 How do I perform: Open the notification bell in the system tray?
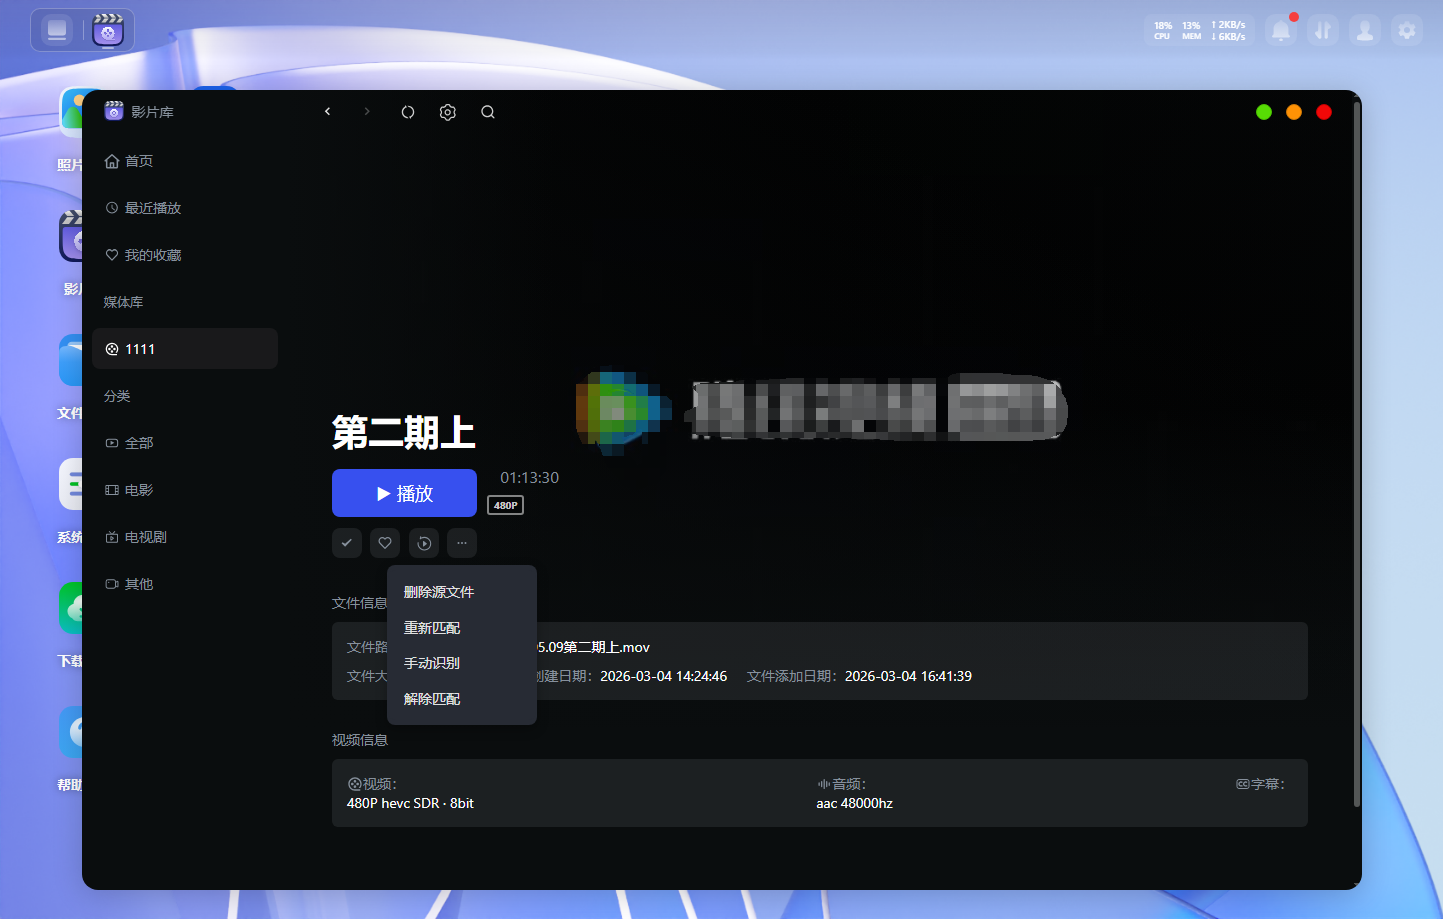[x=1281, y=31]
